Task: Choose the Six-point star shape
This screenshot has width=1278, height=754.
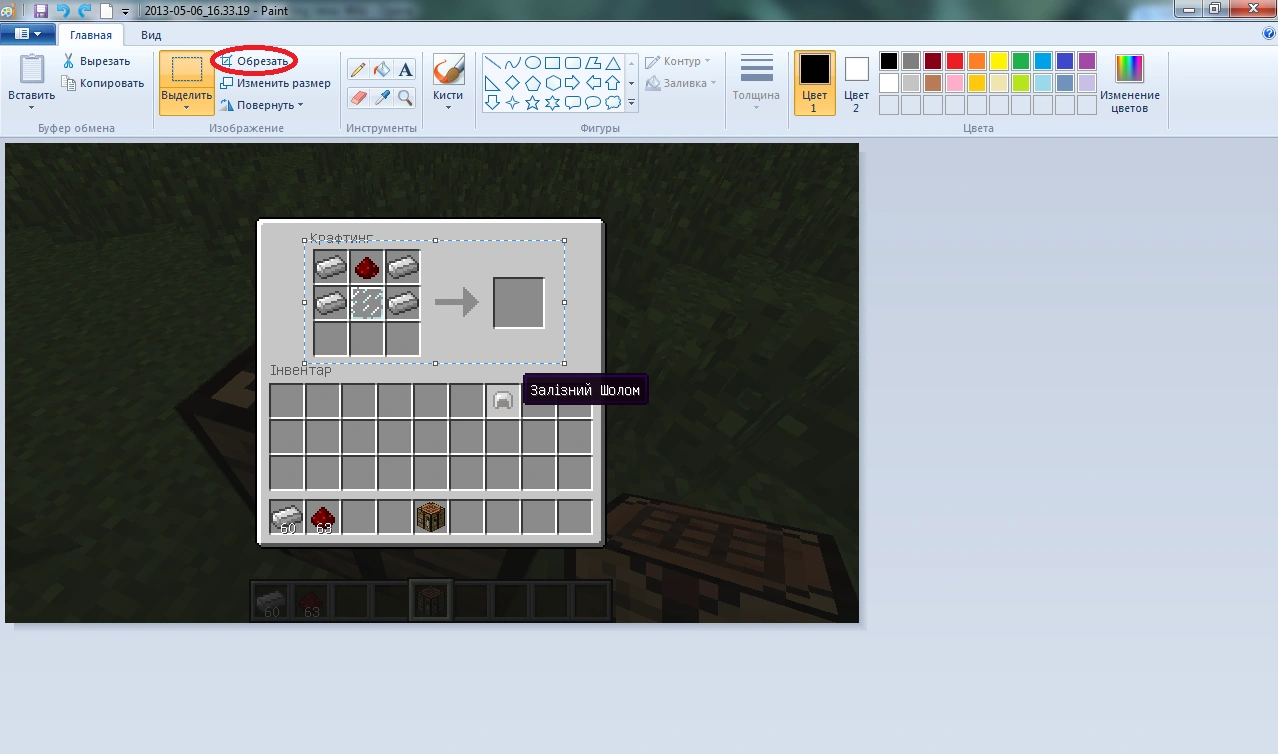Action: coord(553,102)
